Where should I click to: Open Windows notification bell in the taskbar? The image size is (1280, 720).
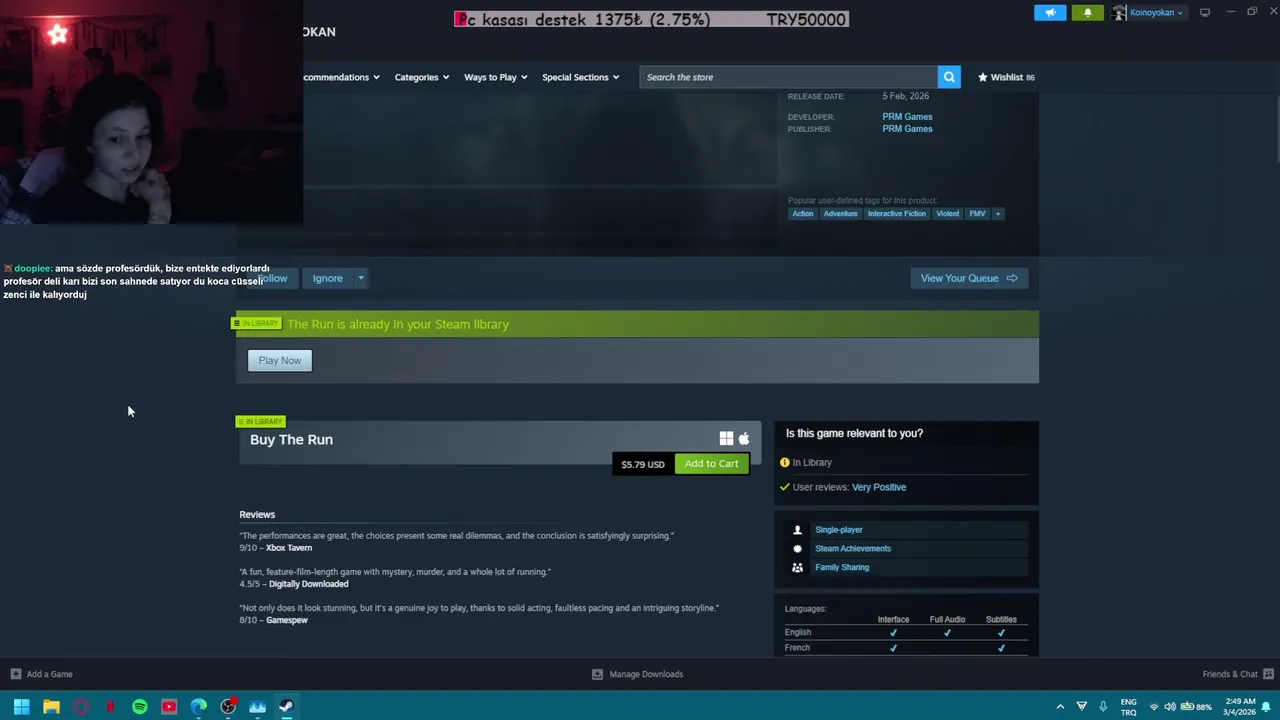(1266, 707)
